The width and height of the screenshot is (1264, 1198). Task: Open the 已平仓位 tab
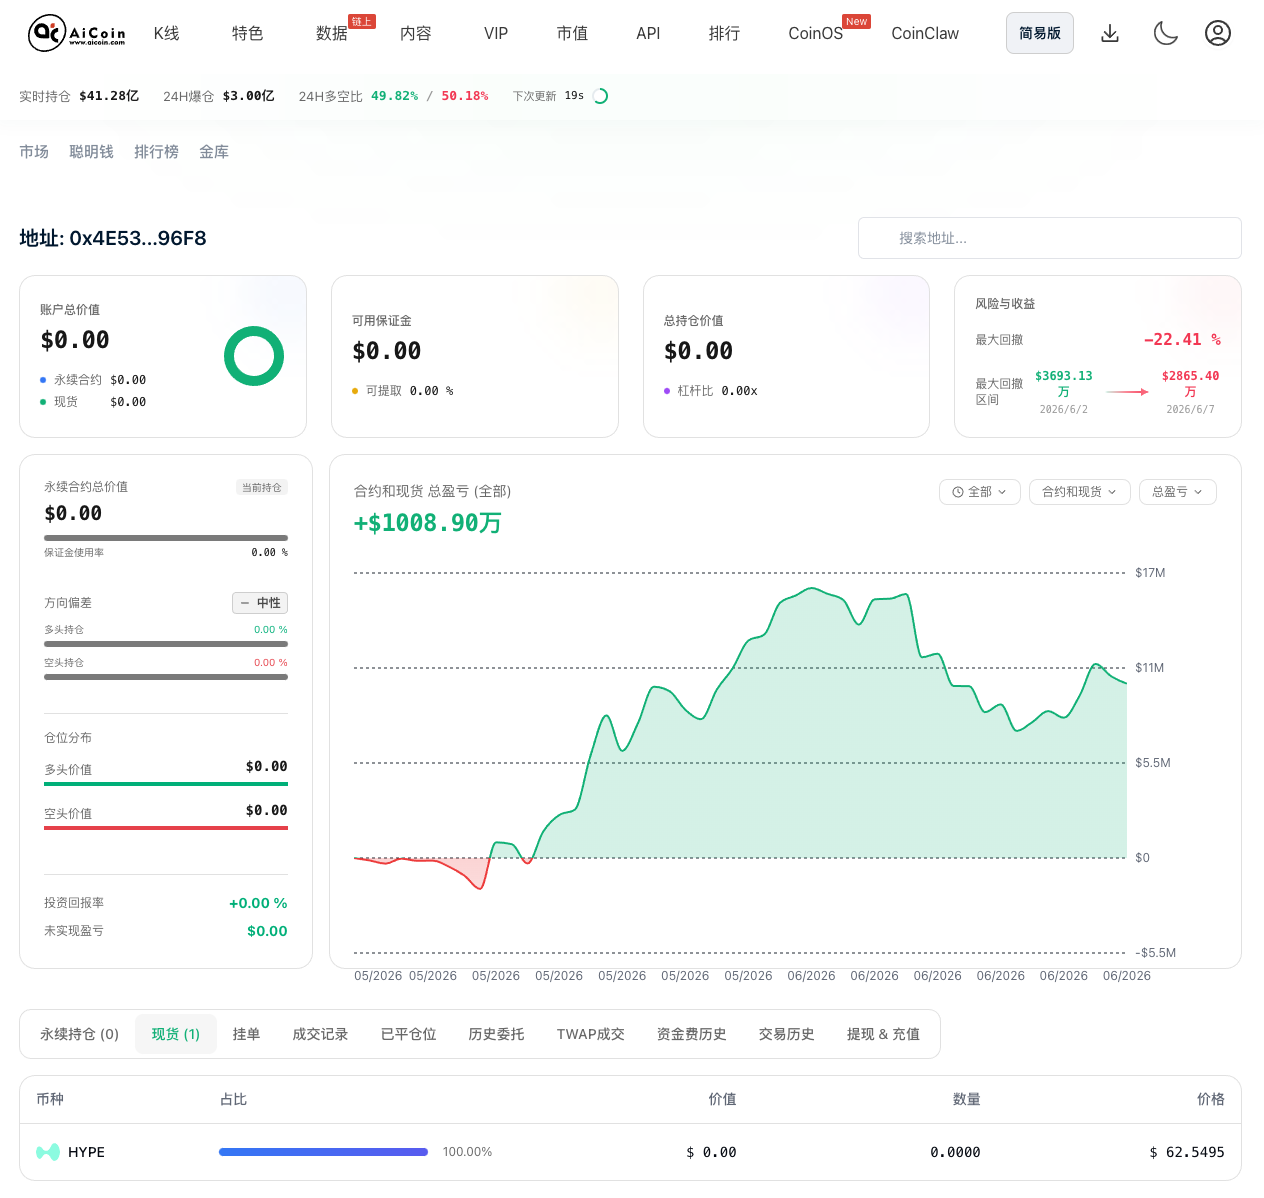tap(408, 1034)
